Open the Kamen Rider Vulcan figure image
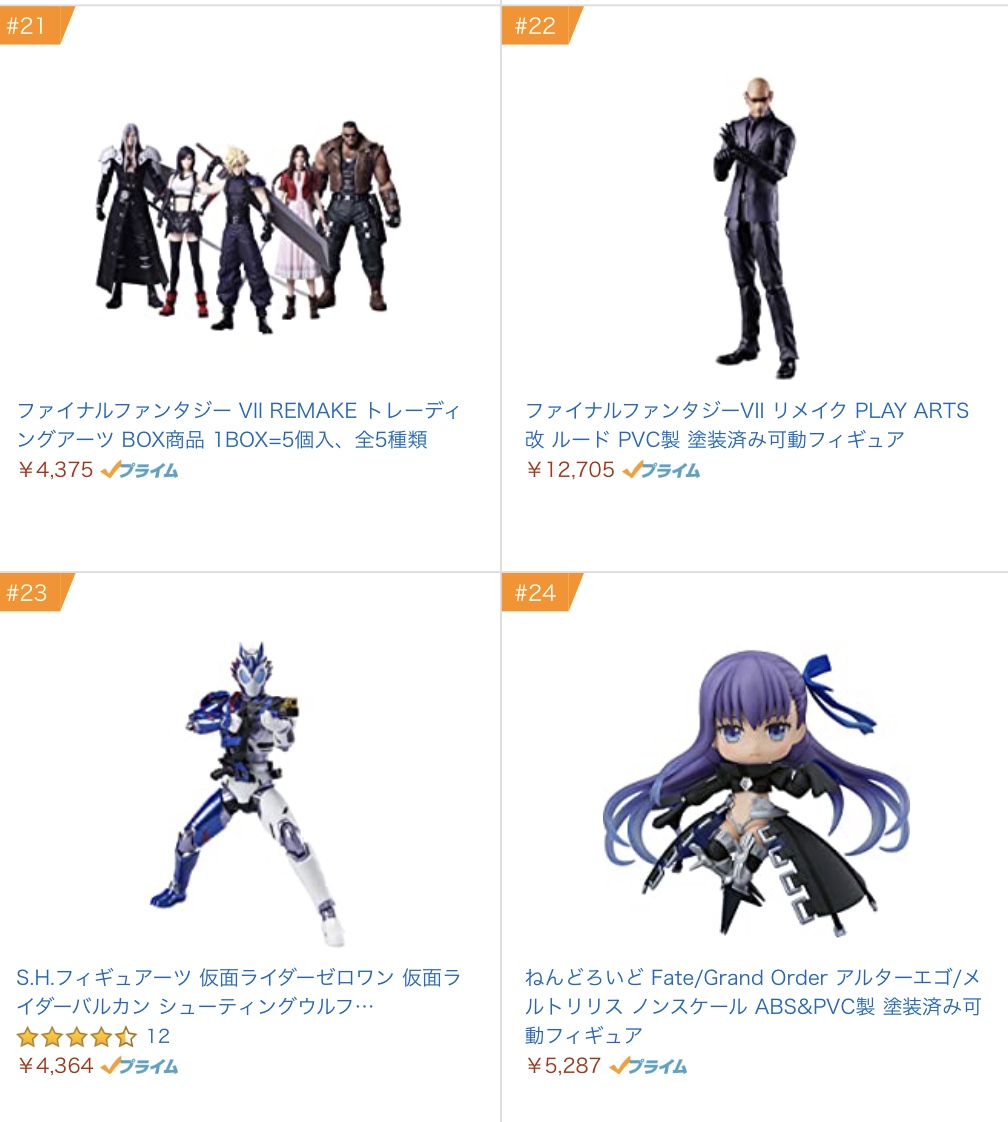Viewport: 1008px width, 1122px height. coord(248,794)
